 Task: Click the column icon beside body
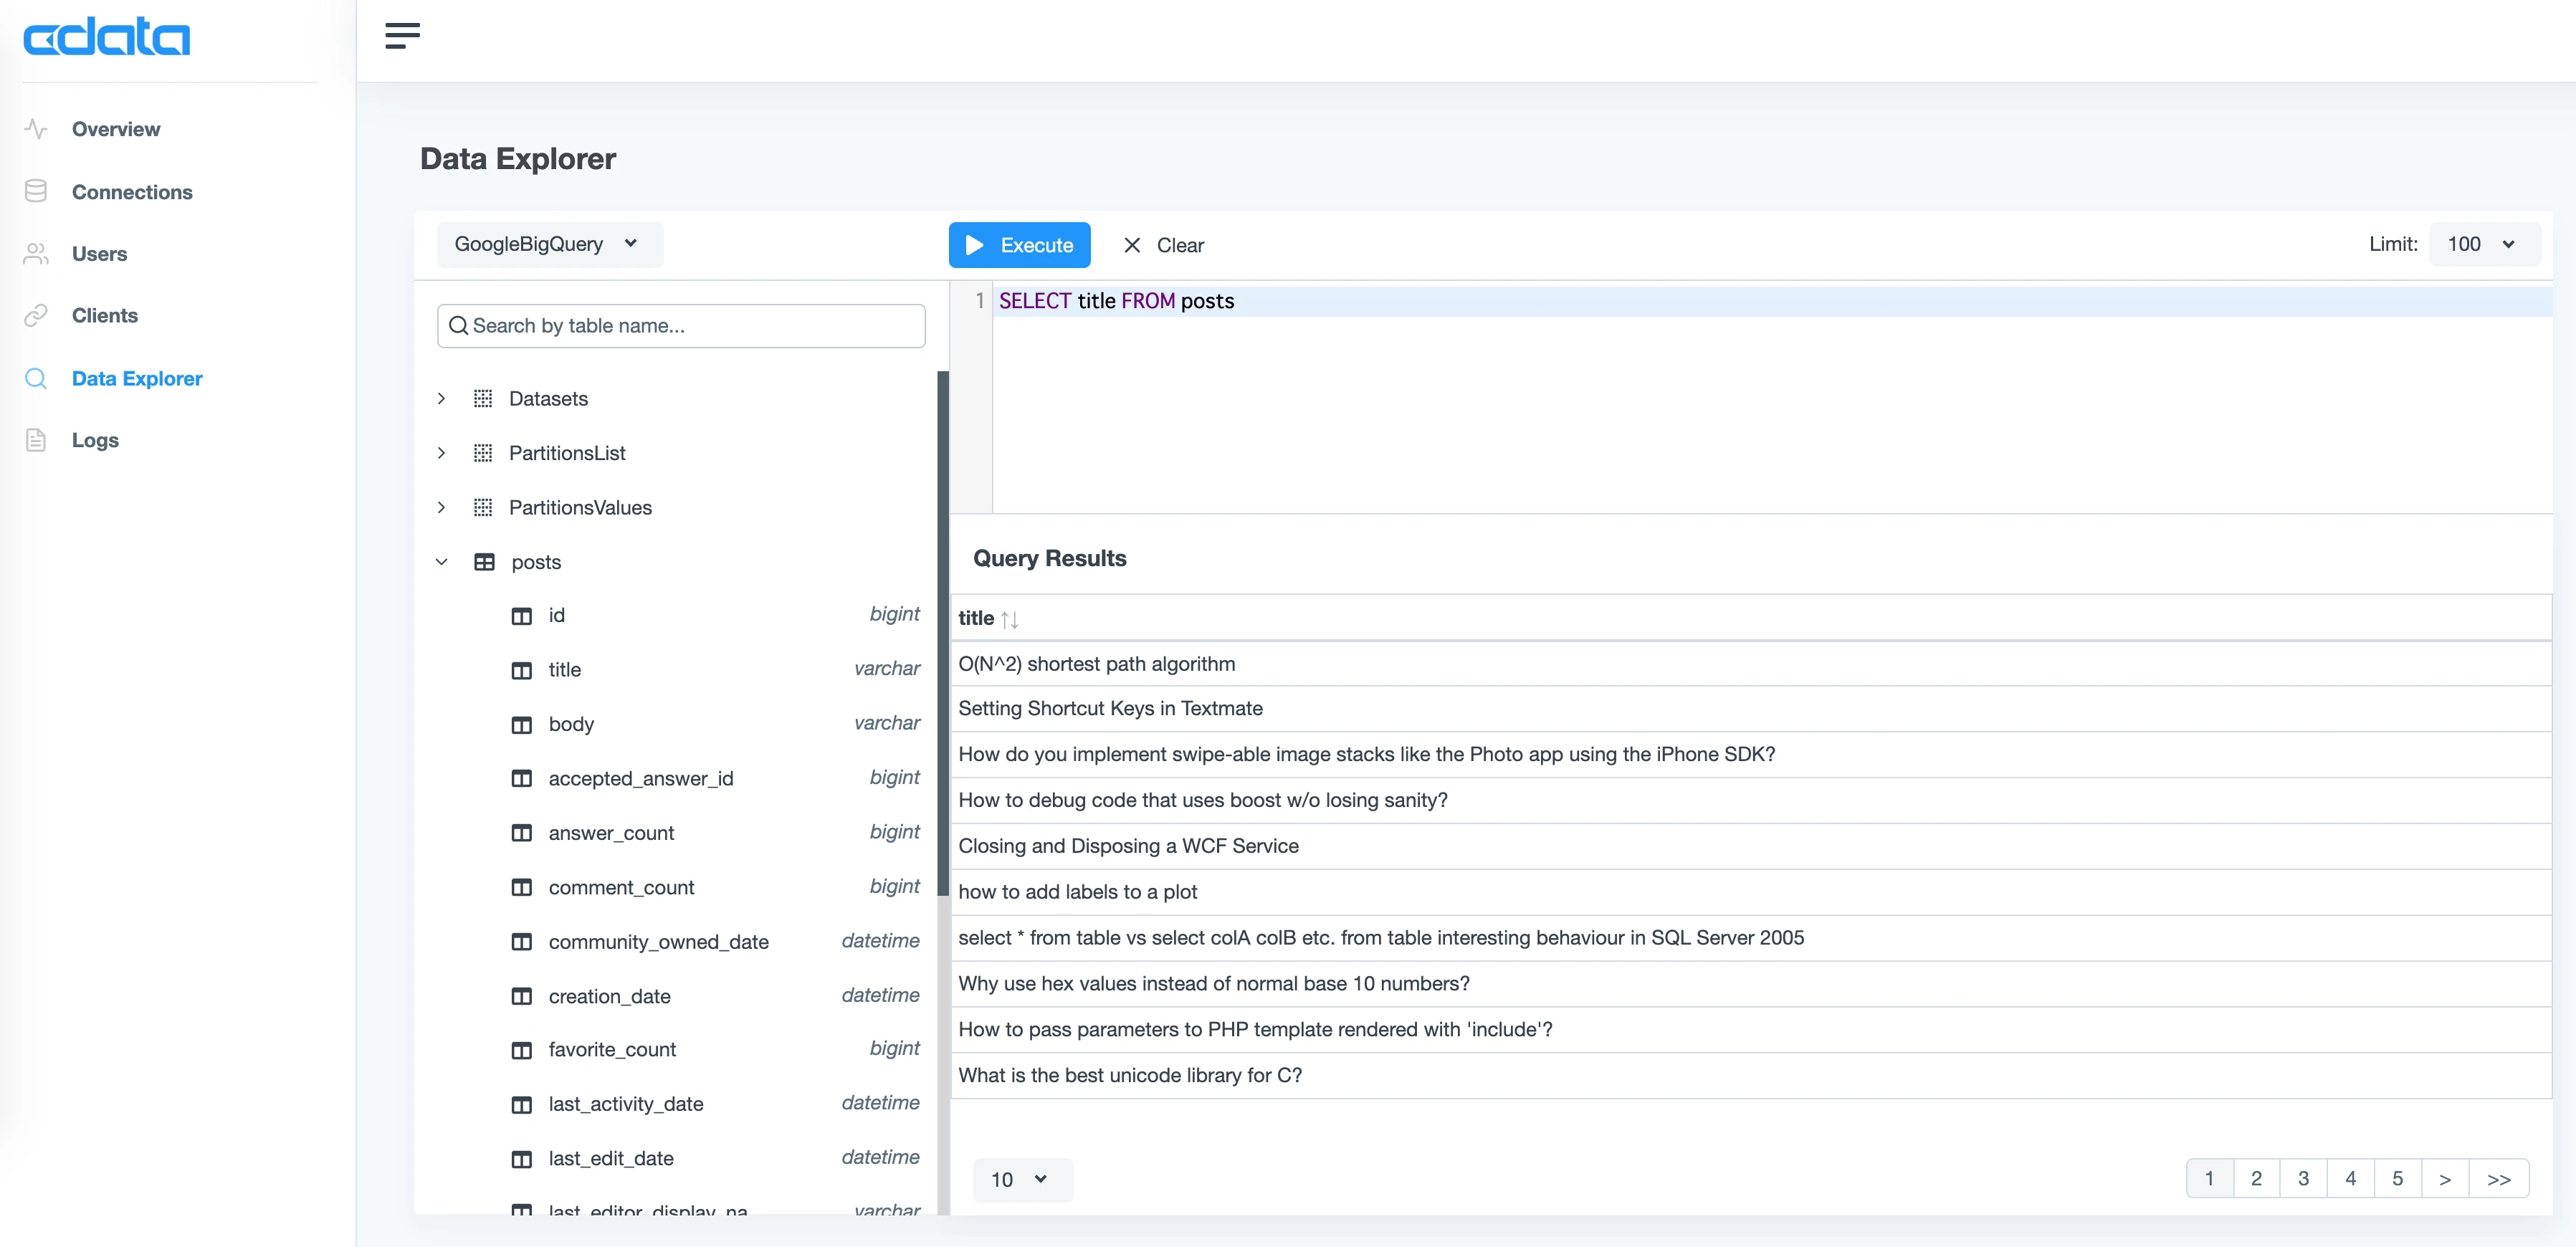pos(522,725)
